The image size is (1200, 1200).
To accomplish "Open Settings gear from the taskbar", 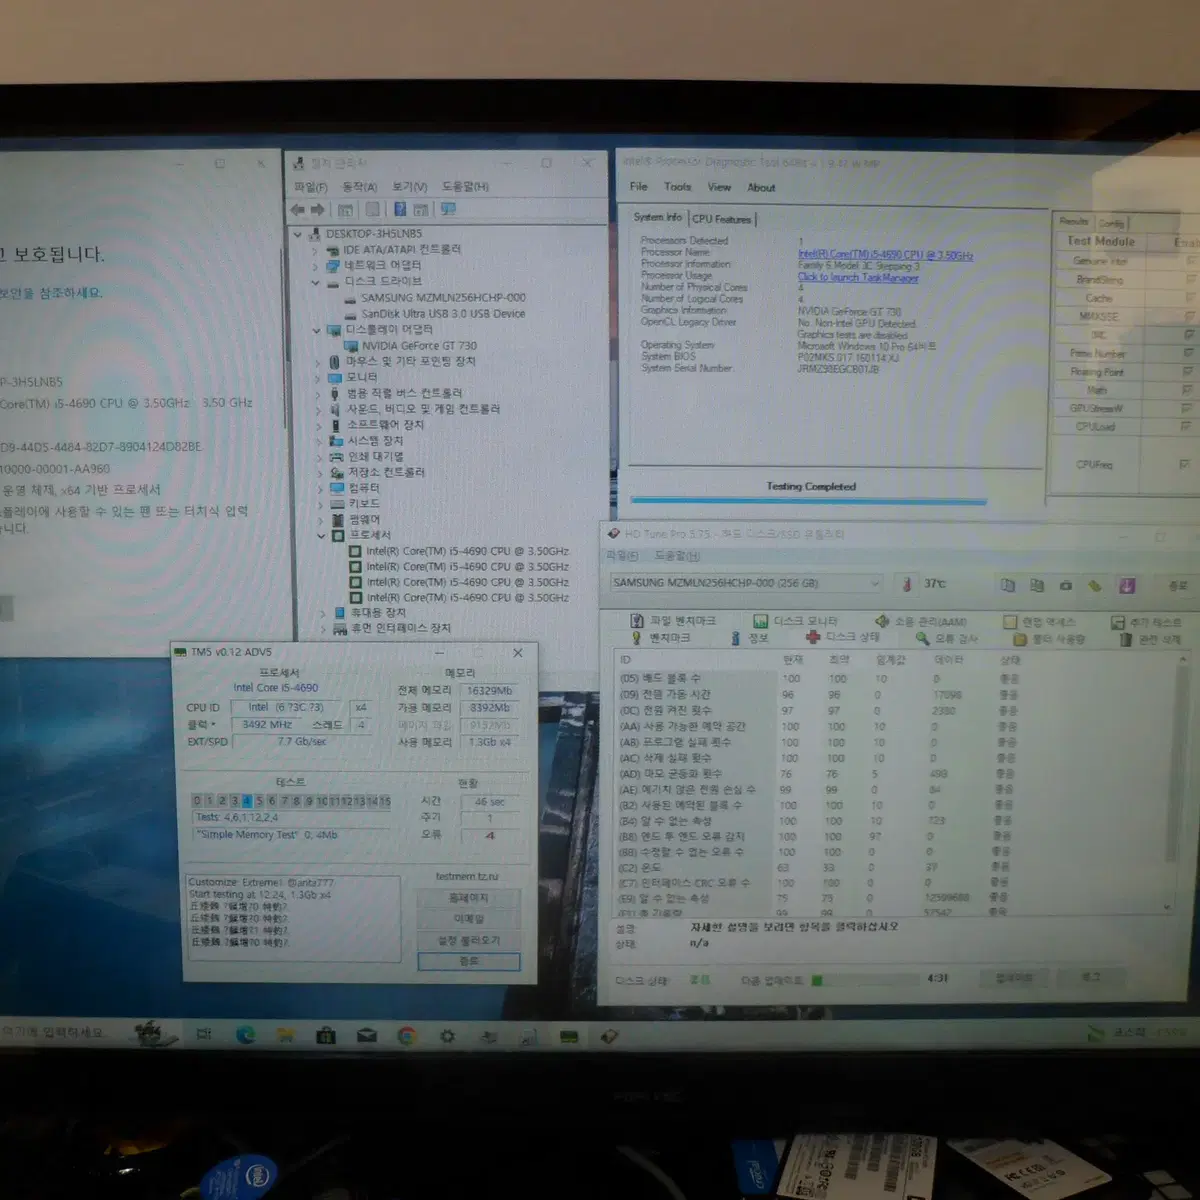I will click(447, 1036).
